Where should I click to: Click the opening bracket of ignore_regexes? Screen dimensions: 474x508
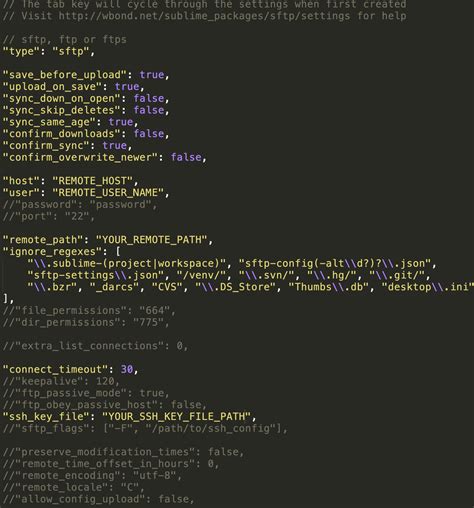118,252
